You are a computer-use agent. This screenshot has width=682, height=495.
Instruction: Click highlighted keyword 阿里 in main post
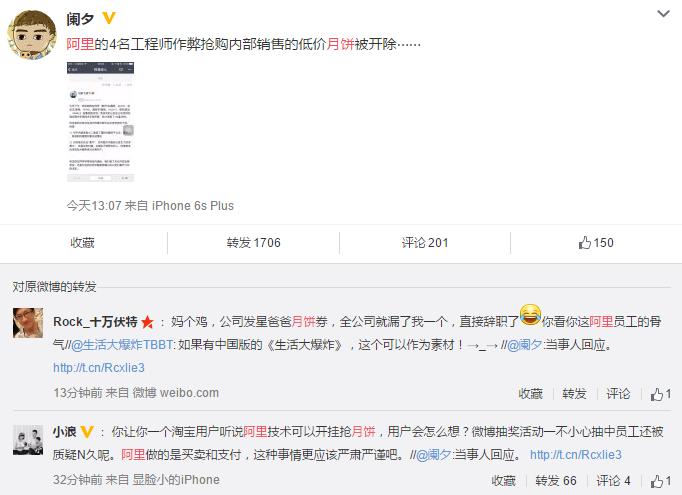click(80, 44)
